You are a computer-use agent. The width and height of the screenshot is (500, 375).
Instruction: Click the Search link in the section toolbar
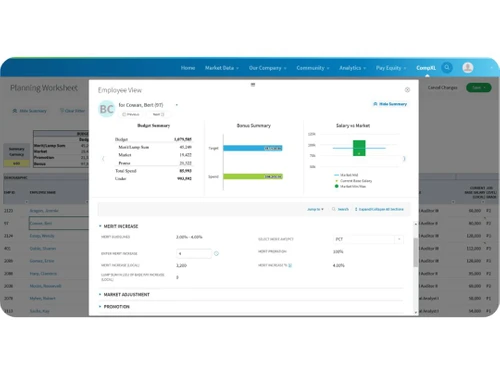340,209
